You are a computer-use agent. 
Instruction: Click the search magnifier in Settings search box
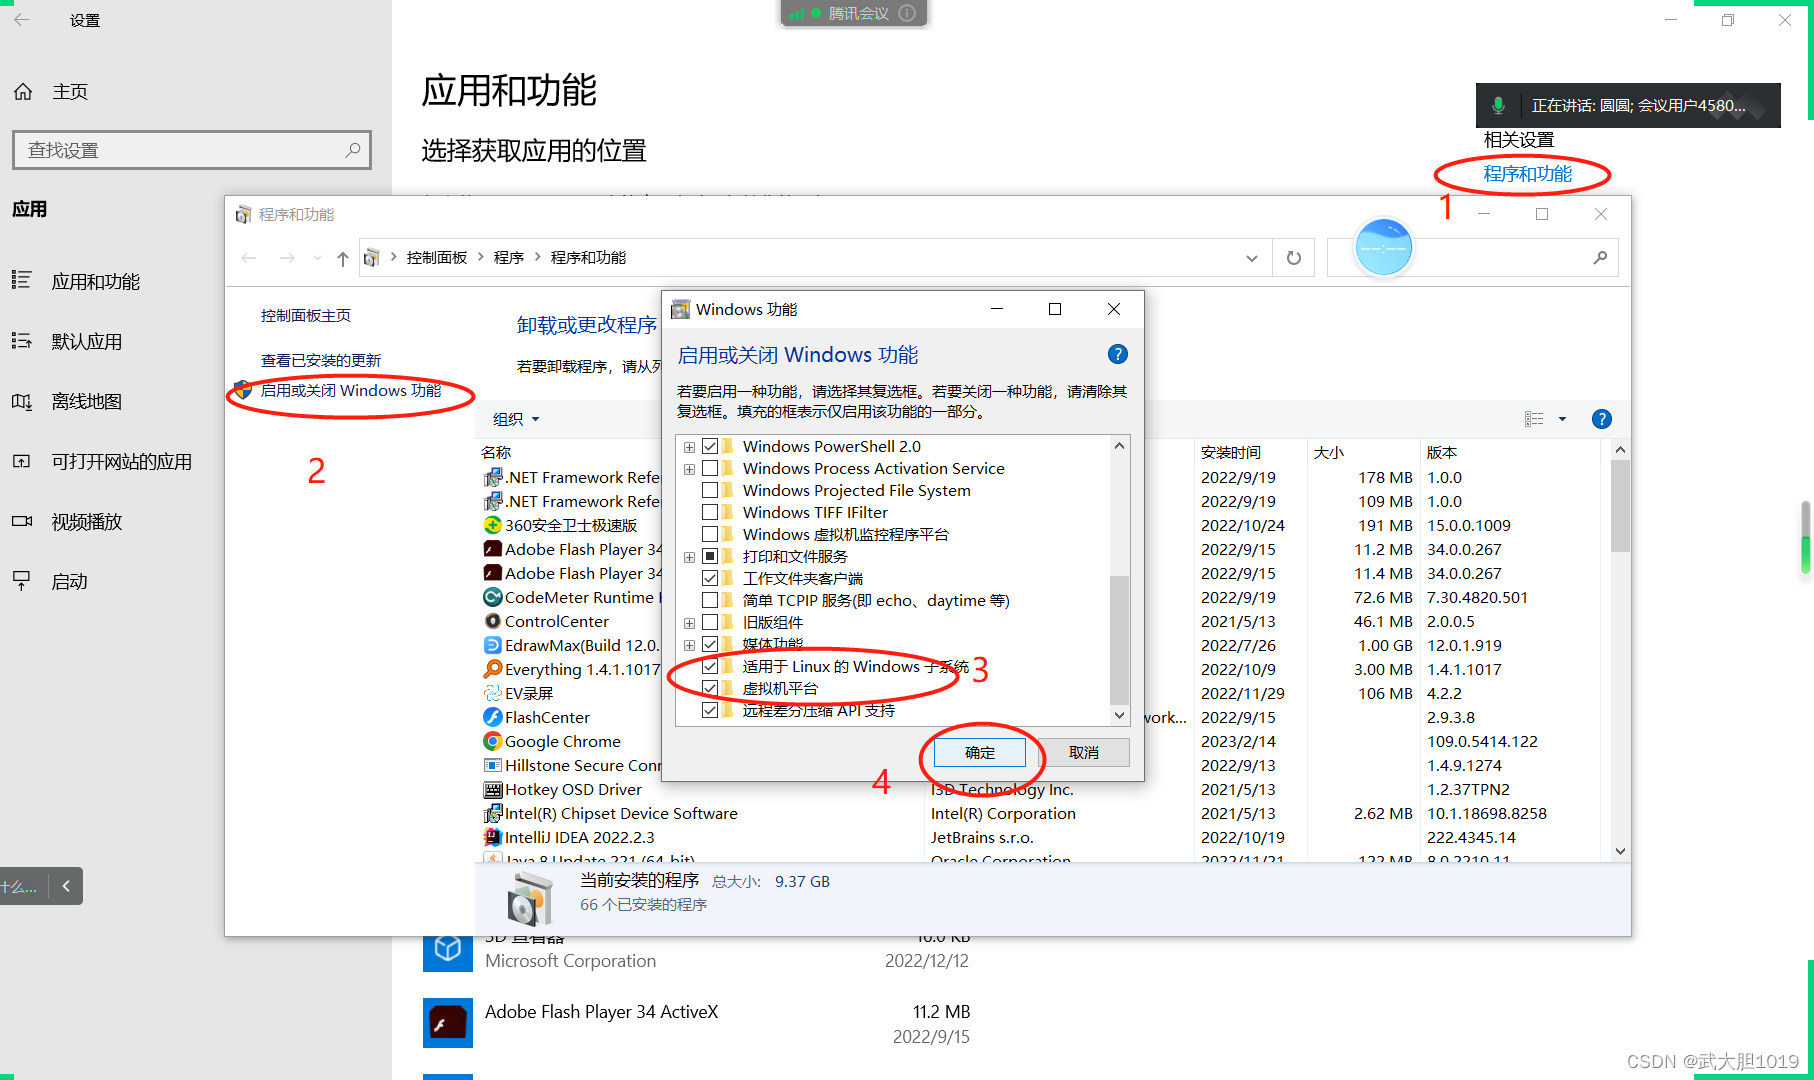[x=352, y=150]
